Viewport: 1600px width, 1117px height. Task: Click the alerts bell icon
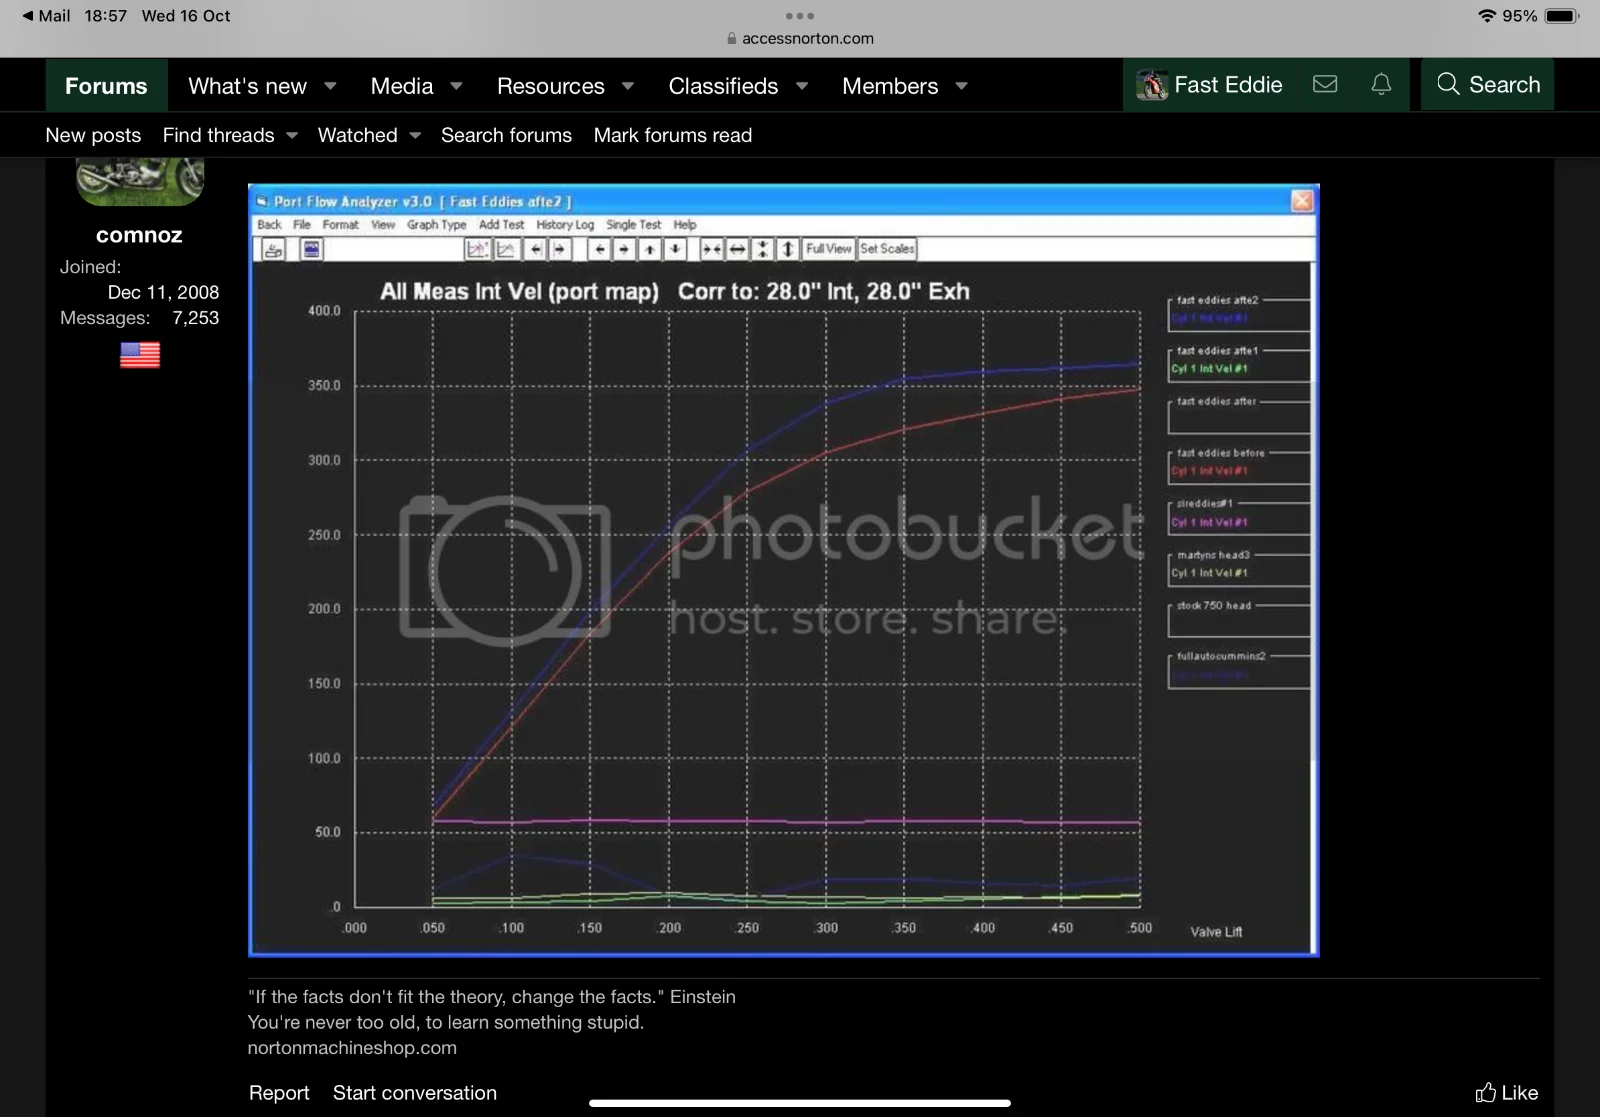1381,85
